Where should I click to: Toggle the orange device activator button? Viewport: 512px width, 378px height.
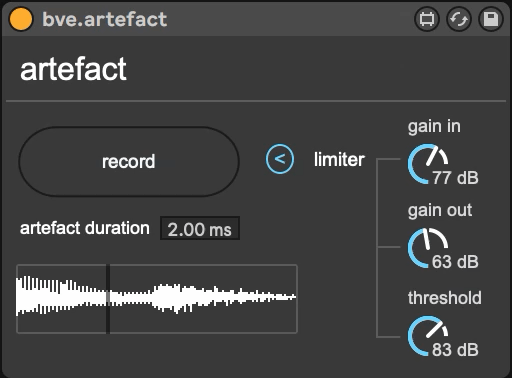coord(21,19)
